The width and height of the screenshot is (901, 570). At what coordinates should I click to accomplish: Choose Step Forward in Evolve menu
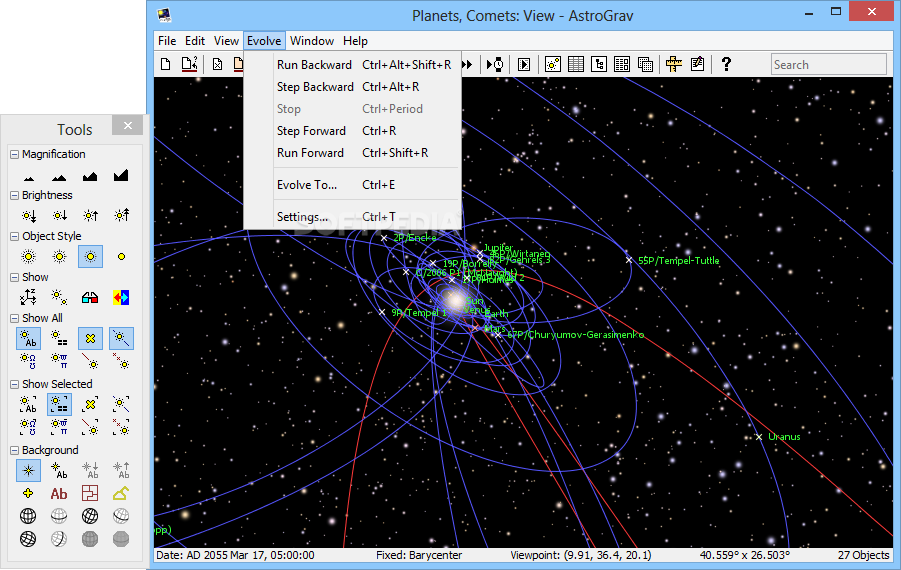[x=353, y=131]
